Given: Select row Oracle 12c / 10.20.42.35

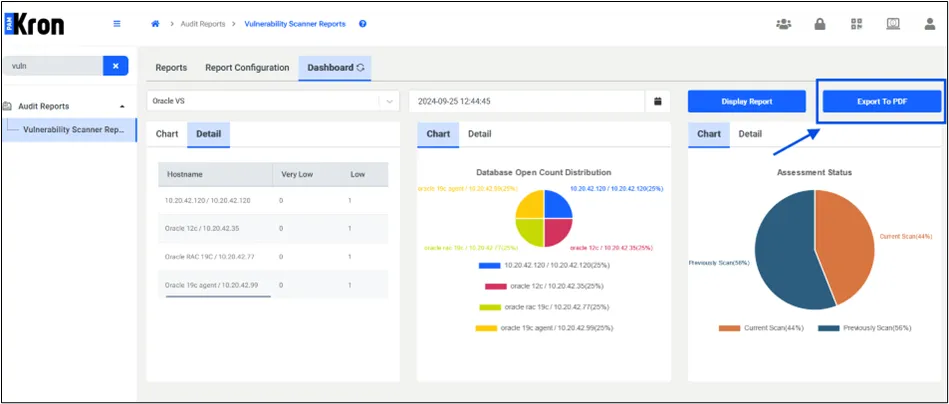Looking at the screenshot, I should click(x=274, y=229).
